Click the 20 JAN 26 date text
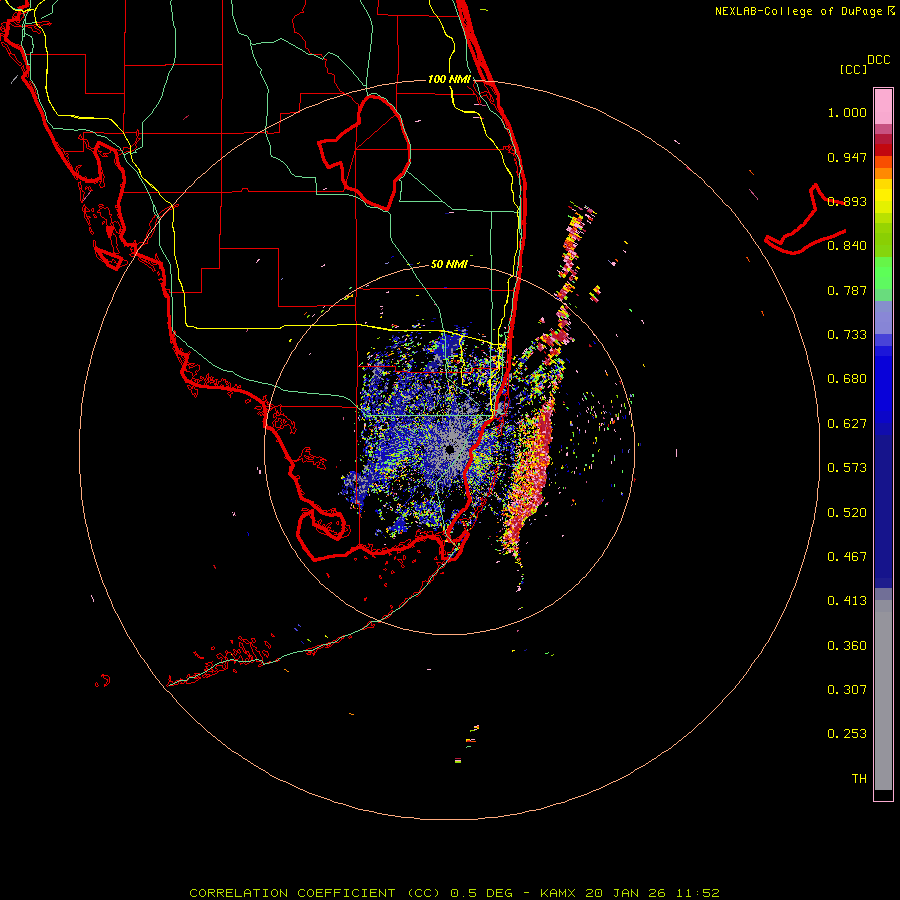 point(625,893)
